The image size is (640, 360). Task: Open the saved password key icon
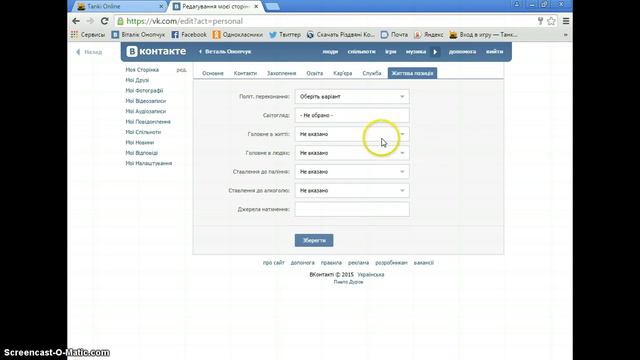pos(540,21)
